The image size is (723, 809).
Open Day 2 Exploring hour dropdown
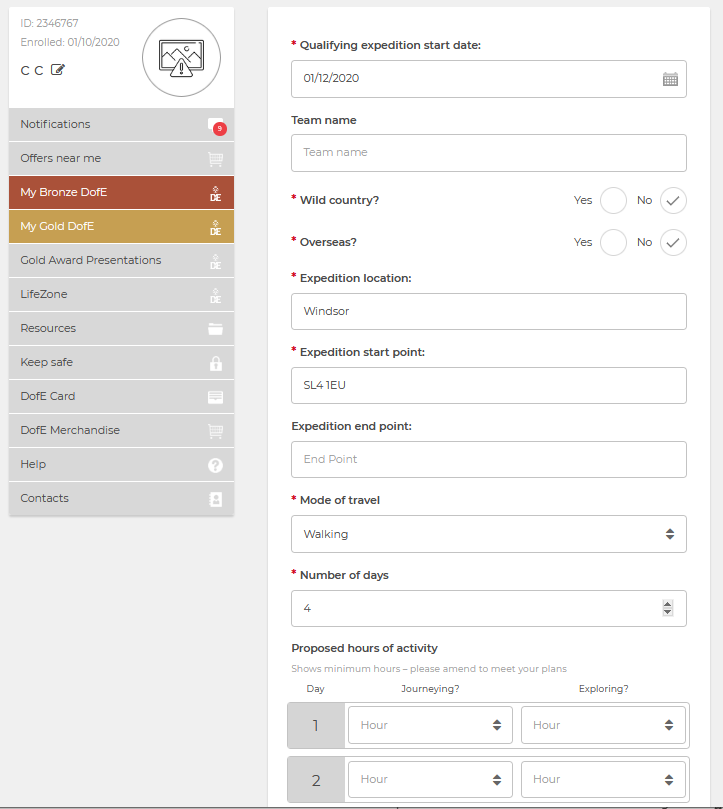coord(603,779)
